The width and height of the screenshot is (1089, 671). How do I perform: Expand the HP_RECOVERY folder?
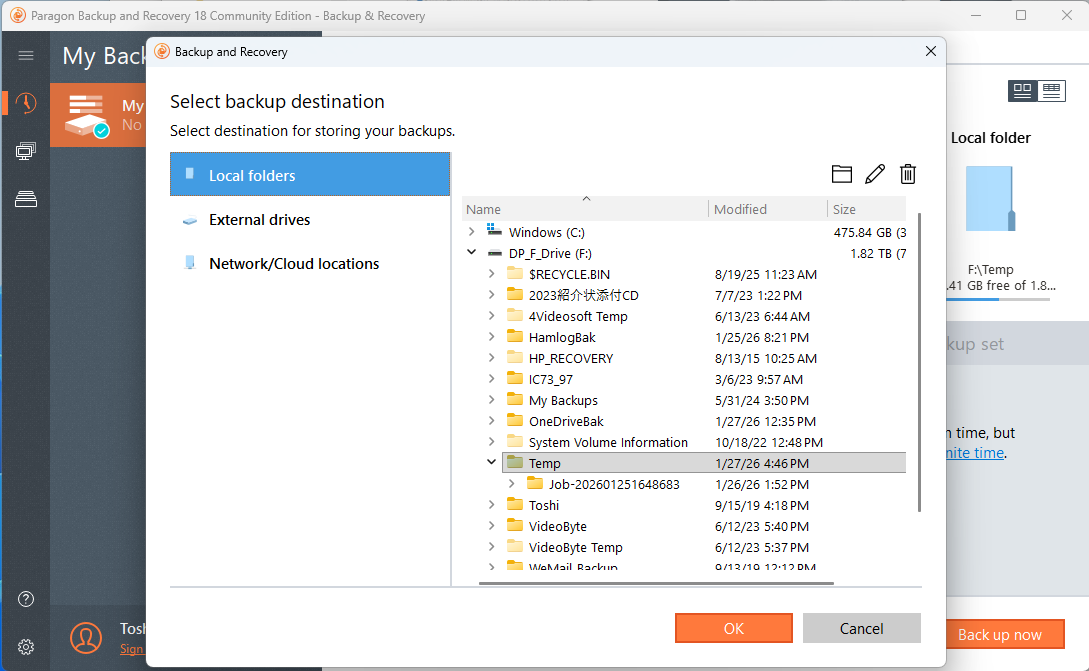[x=492, y=358]
